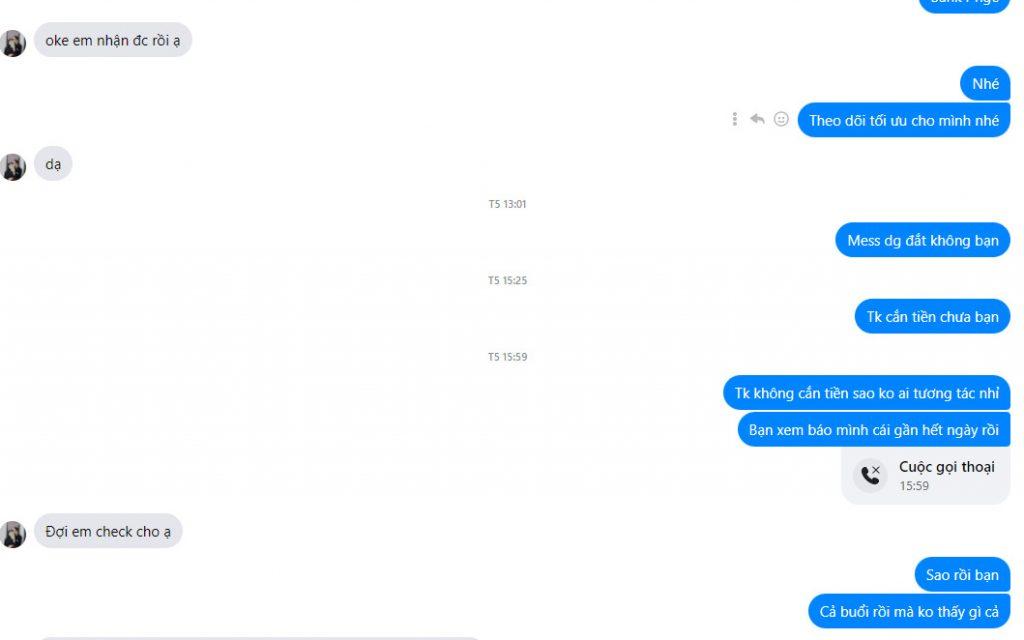Image resolution: width=1024 pixels, height=640 pixels.
Task: Click 'Tk không cắn tiền sao ko ai tương tác nhỉ' bubble
Action: pyautogui.click(x=867, y=393)
